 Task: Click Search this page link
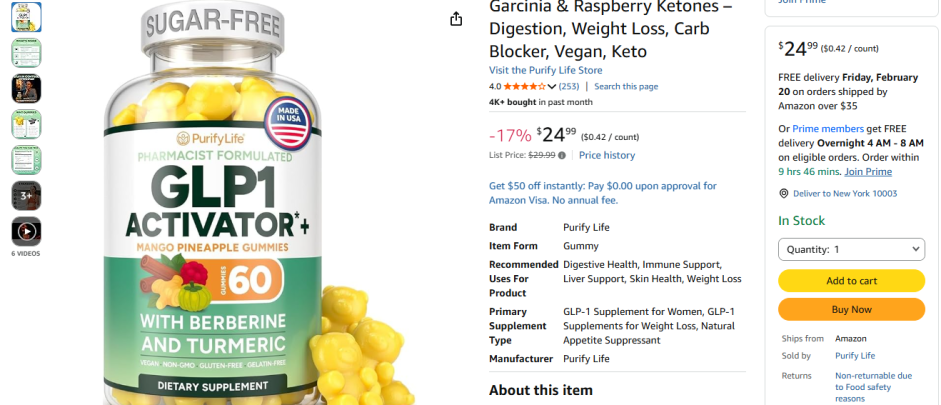[626, 87]
